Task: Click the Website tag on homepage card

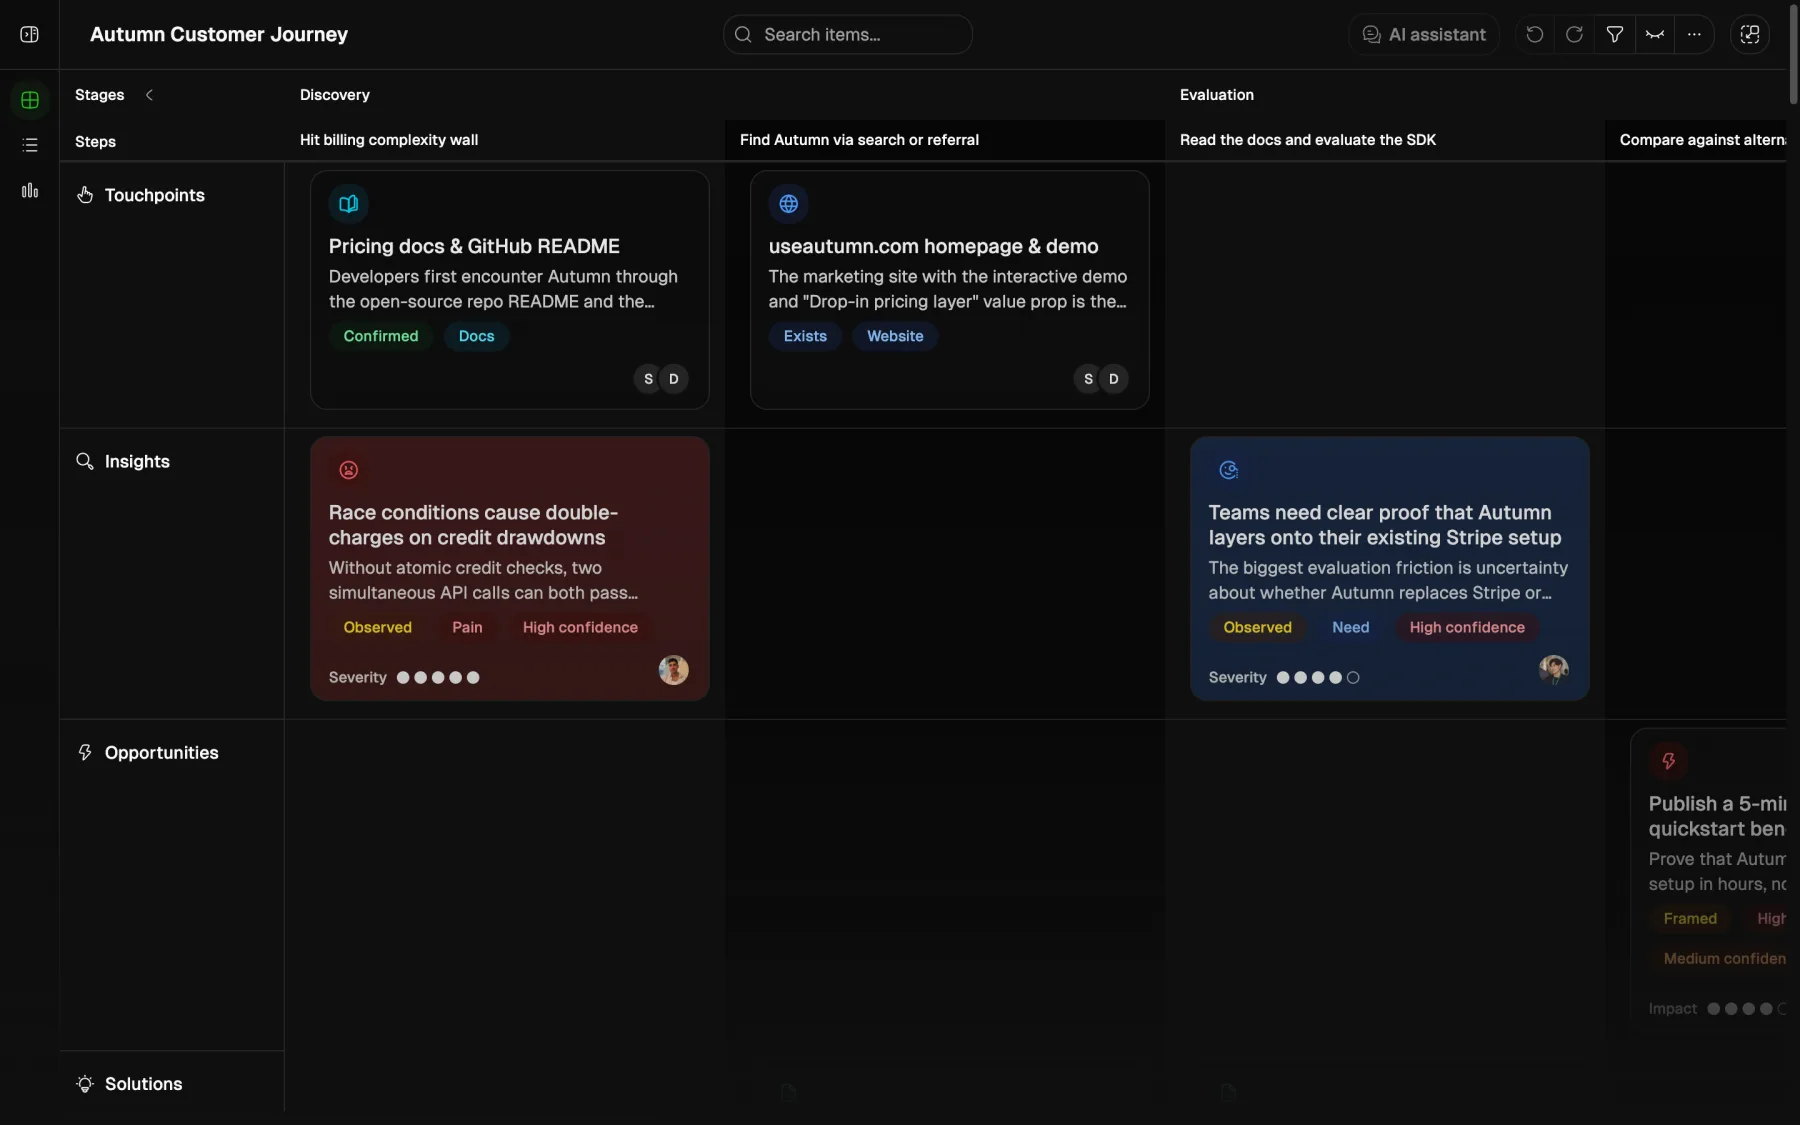Action: (x=895, y=336)
